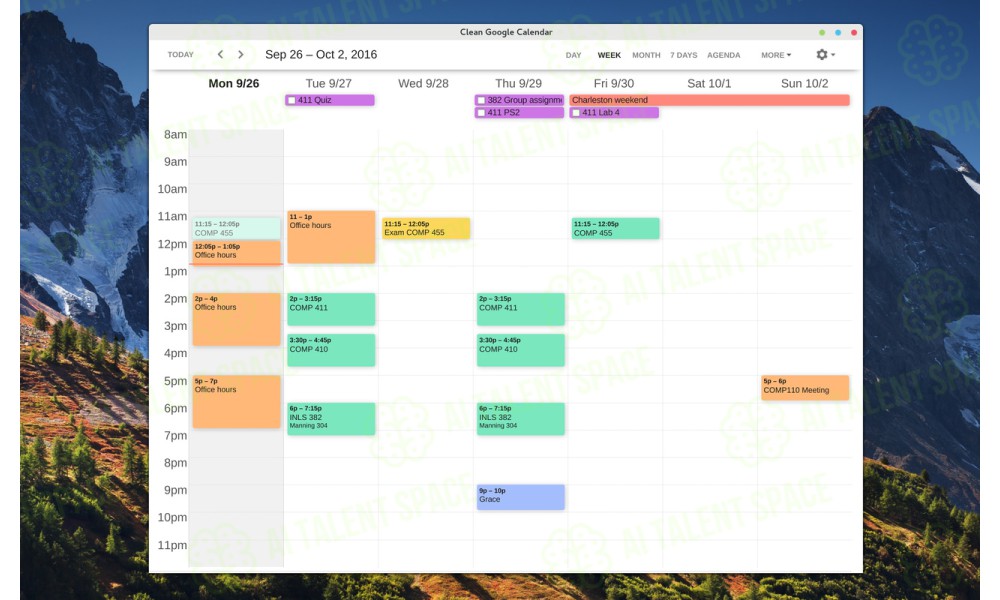Open the settings gear menu
Screen dimensions: 1000x600
(825, 55)
